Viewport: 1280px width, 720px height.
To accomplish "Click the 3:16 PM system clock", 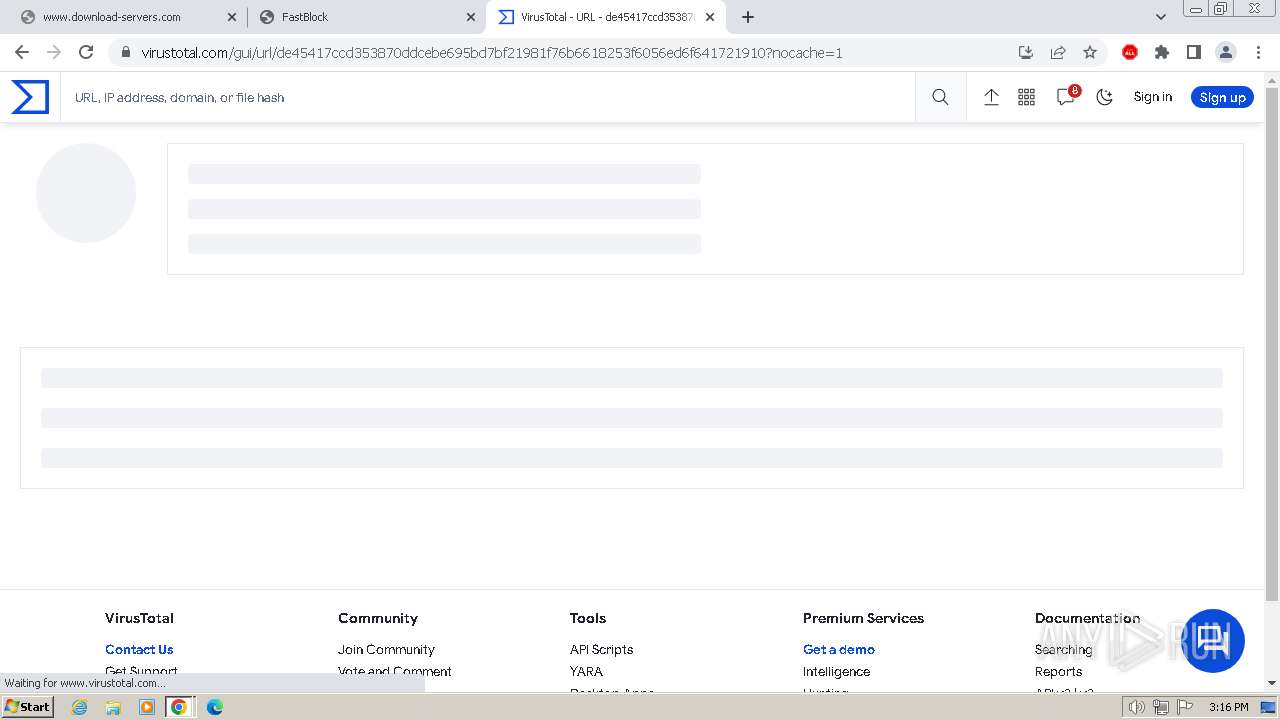I will coord(1229,707).
